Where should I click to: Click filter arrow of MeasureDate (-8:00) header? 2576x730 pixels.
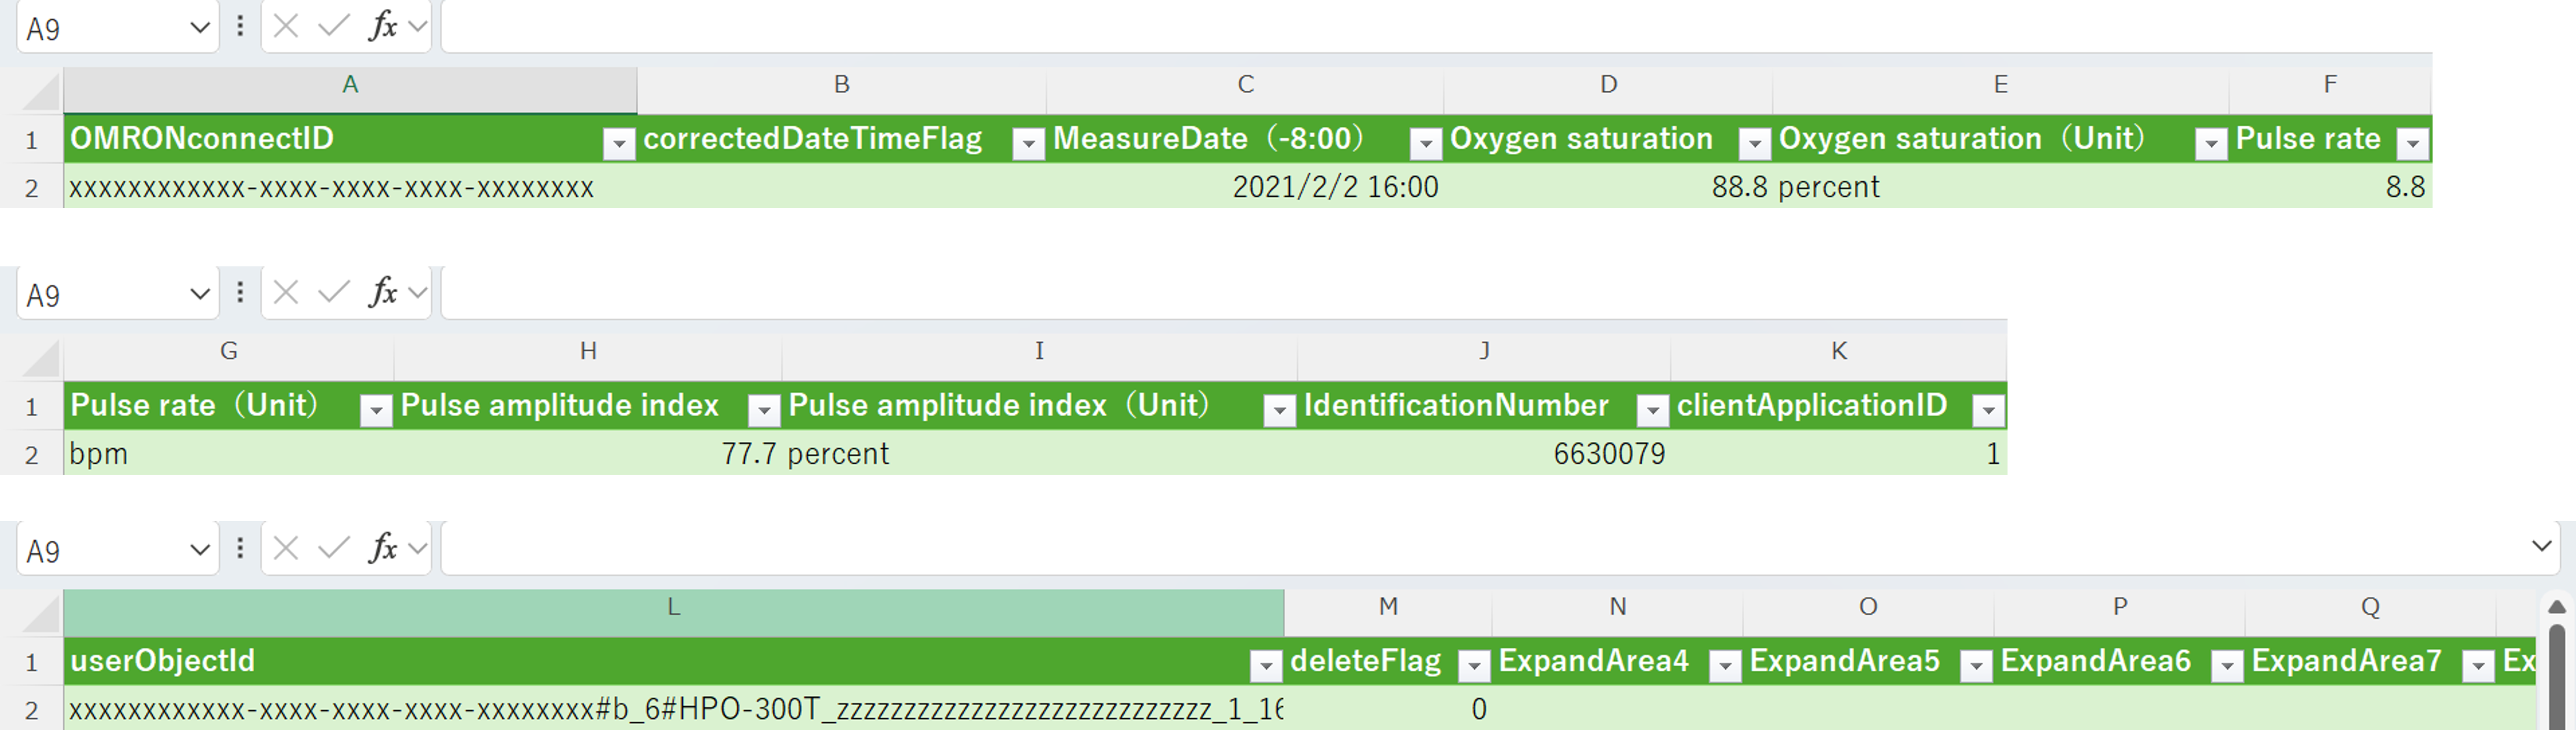[x=1425, y=144]
